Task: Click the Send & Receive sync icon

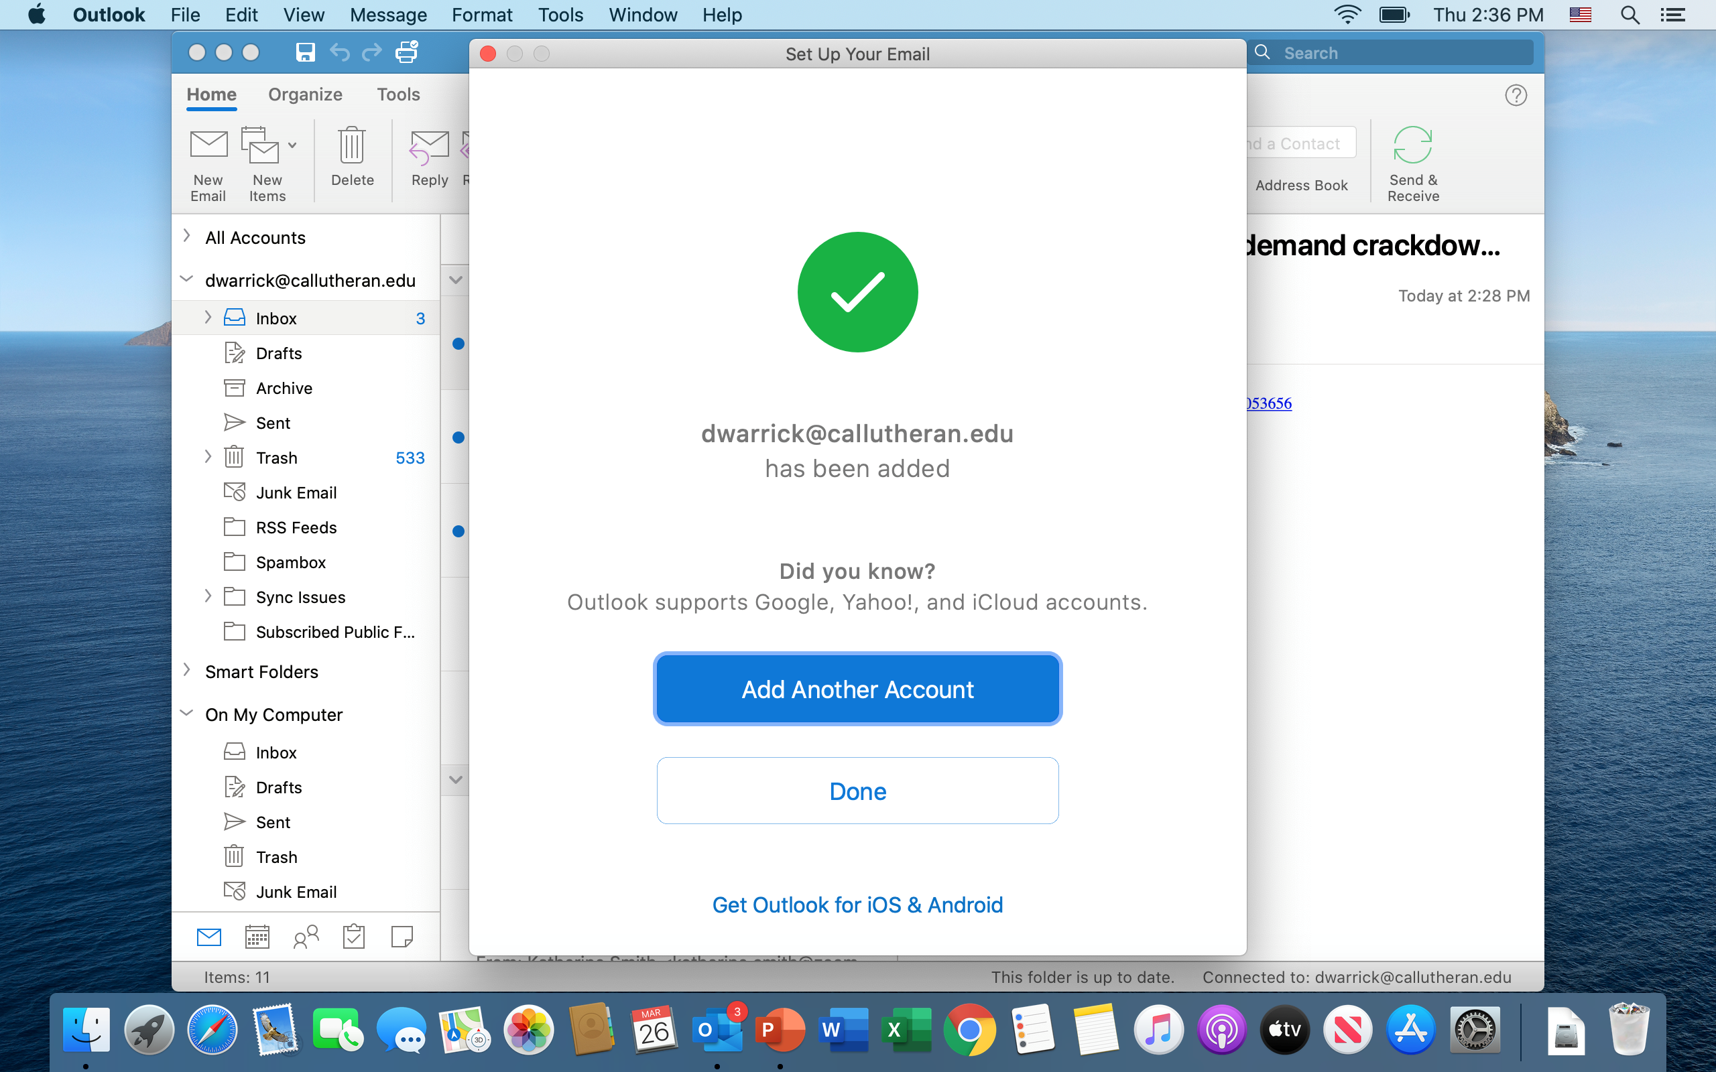Action: [1413, 145]
